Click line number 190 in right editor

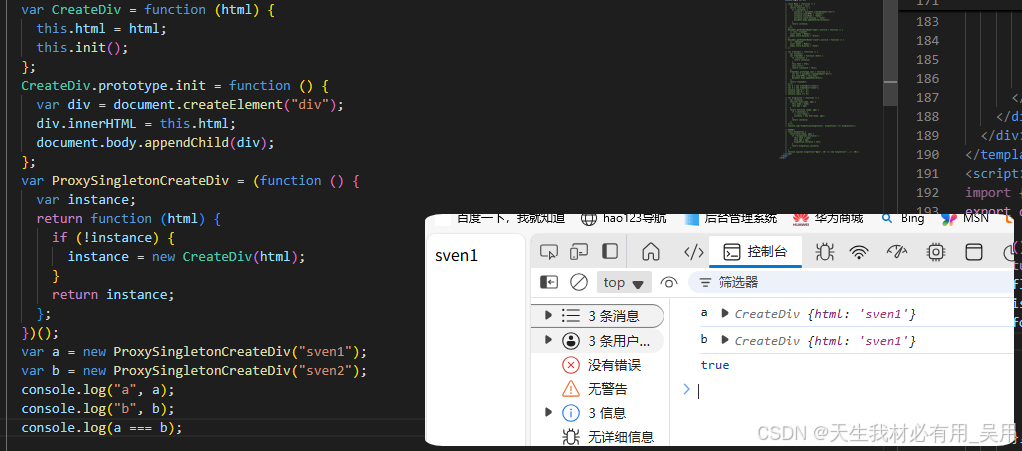tap(927, 154)
